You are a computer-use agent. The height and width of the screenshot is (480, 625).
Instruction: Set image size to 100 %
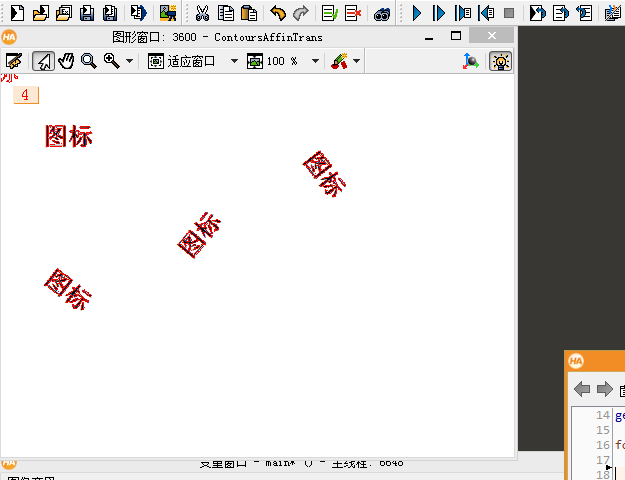(x=273, y=61)
